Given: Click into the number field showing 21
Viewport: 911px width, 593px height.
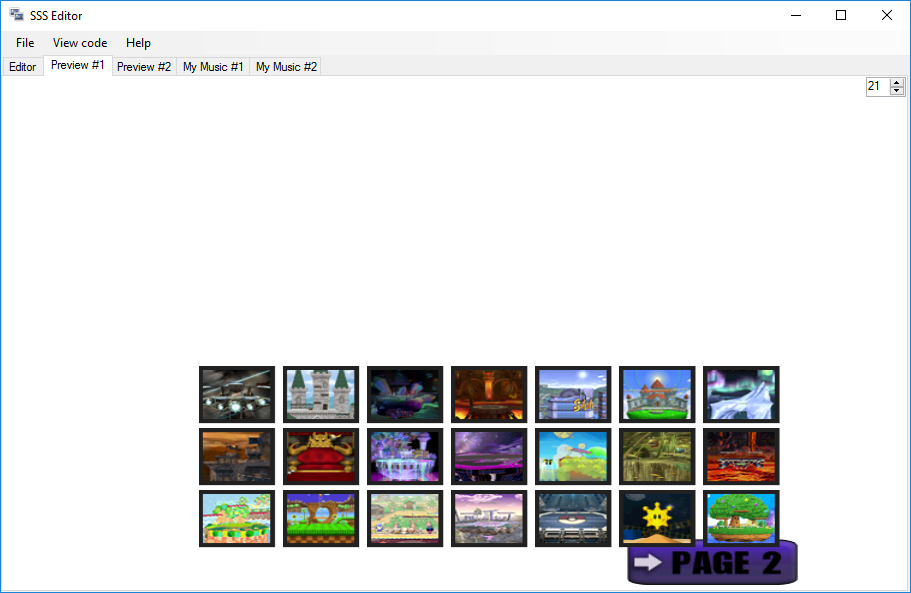Looking at the screenshot, I should click(878, 87).
